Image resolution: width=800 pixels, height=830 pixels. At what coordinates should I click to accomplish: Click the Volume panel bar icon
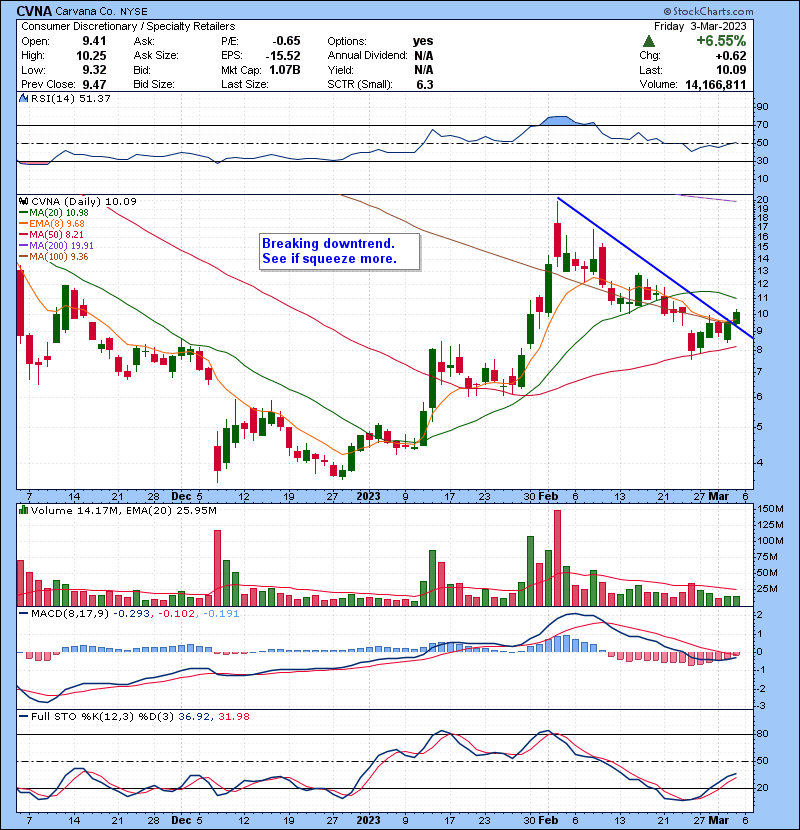point(23,510)
